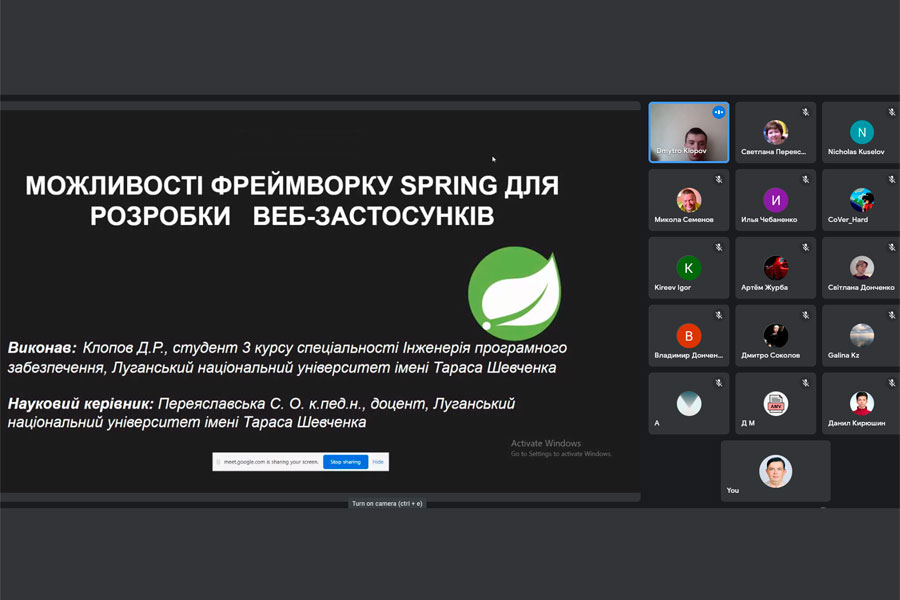Select participant A's avatar
This screenshot has width=900, height=600.
pyautogui.click(x=689, y=403)
